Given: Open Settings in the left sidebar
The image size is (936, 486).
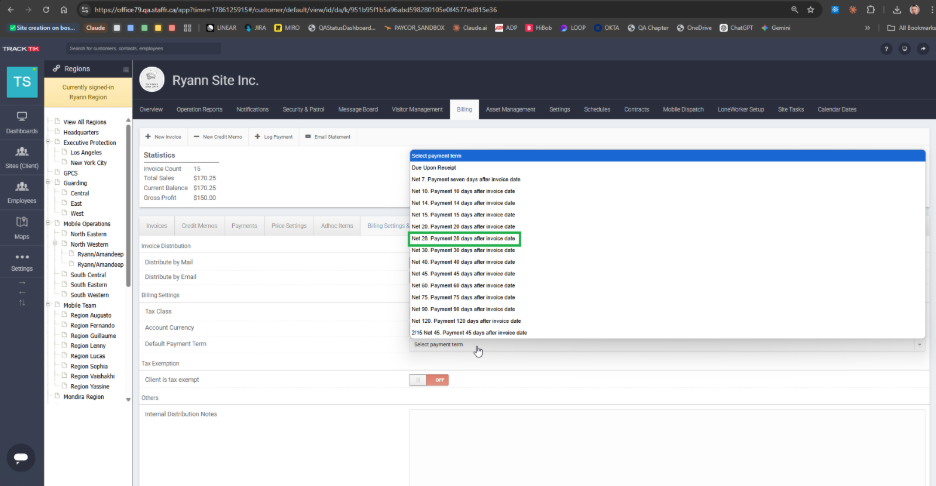Looking at the screenshot, I should click(22, 262).
